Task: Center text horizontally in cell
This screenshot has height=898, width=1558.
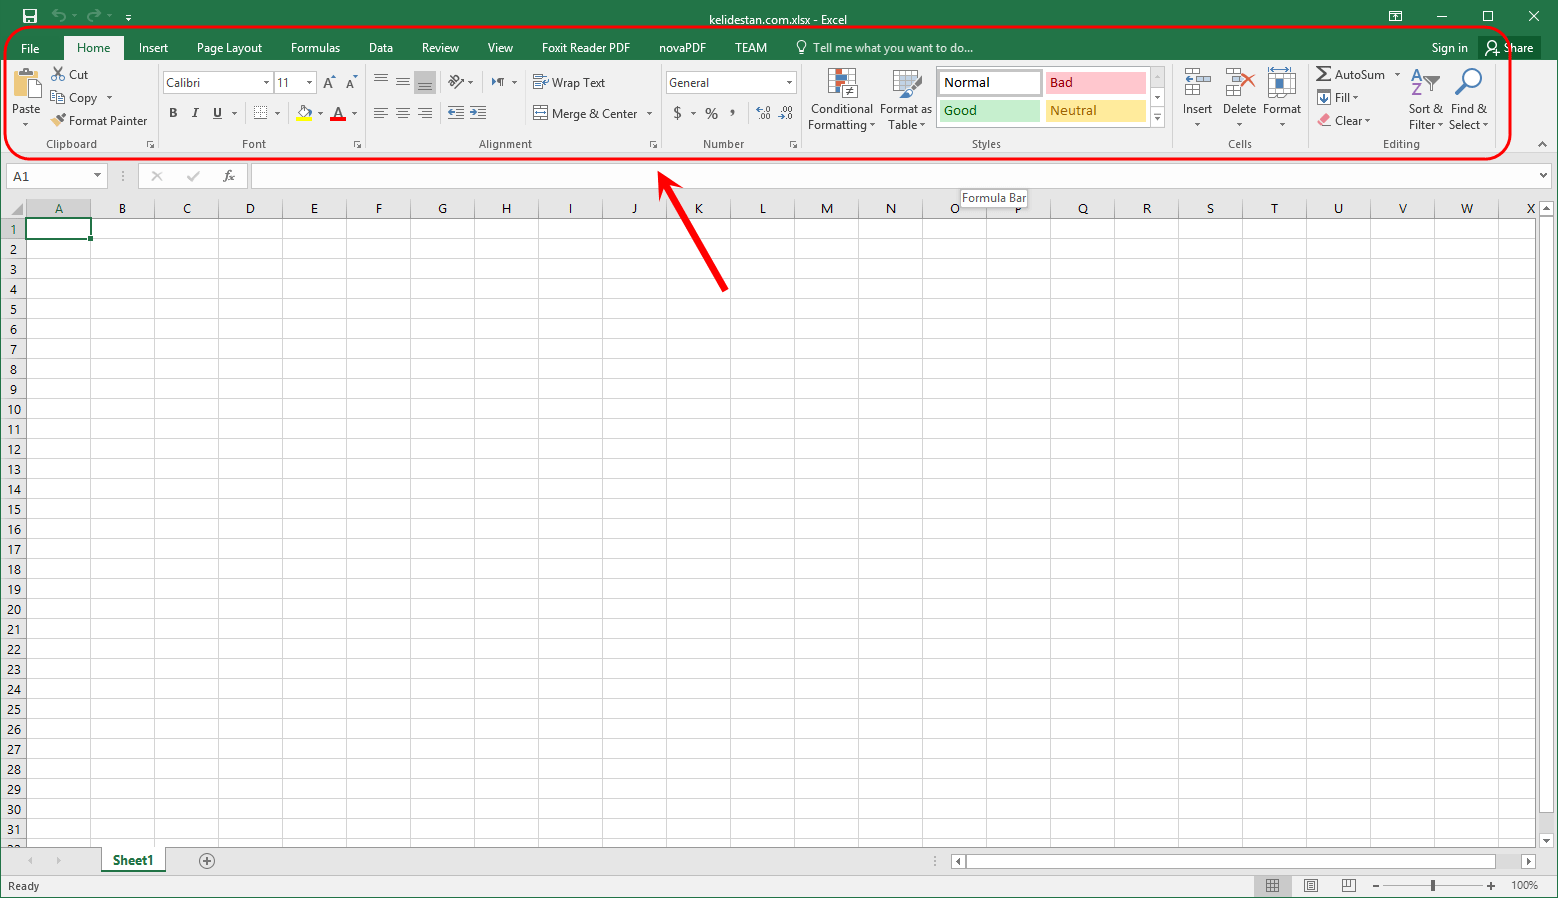Action: coord(403,113)
